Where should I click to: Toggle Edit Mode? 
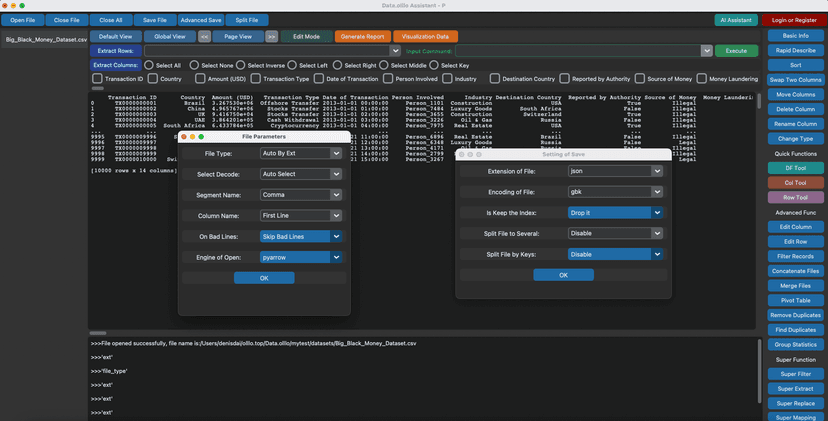[x=306, y=36]
